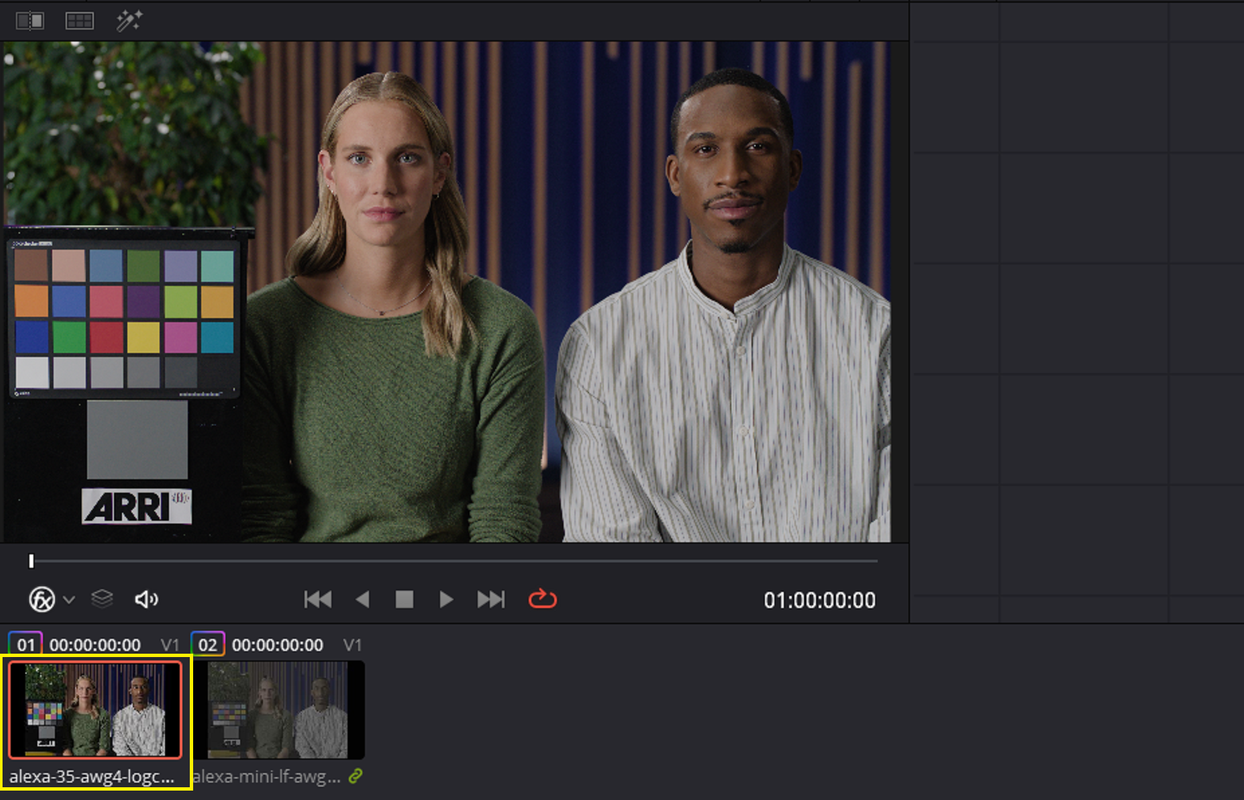Click the V1 track label of clip 02
Screen dimensions: 1244x800
click(x=353, y=645)
